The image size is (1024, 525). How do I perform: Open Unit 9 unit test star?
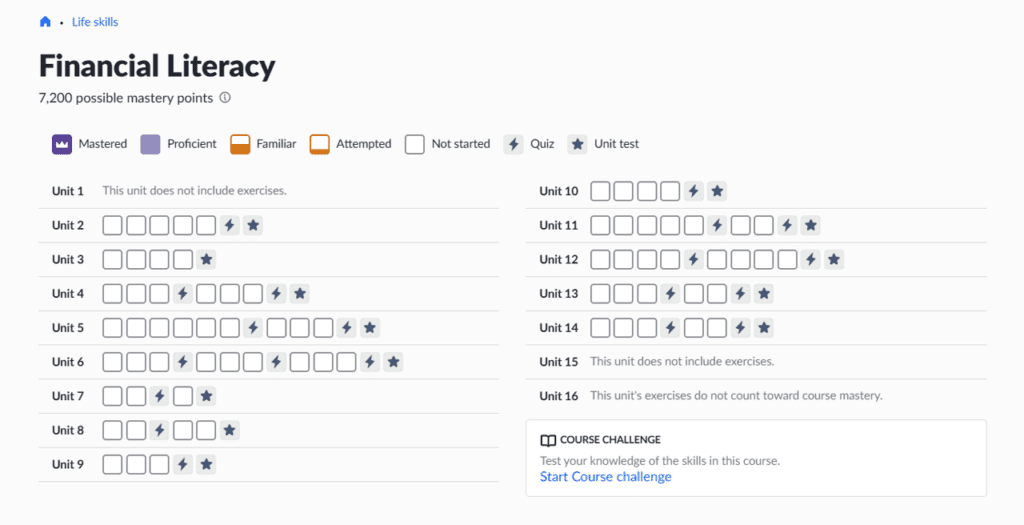pyautogui.click(x=206, y=464)
